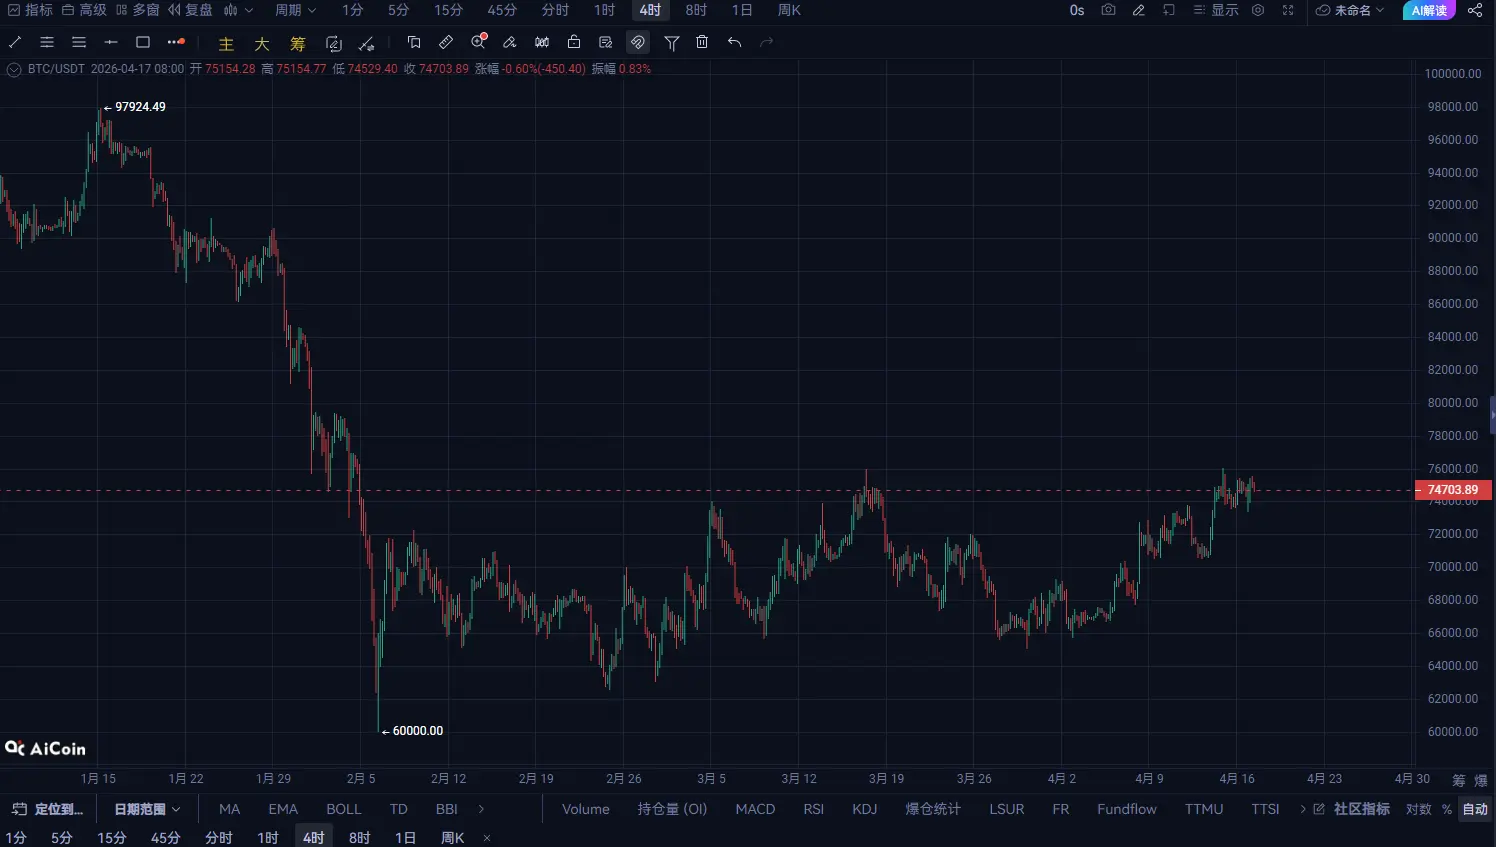Toggle the MACD sub-indicator

[755, 809]
